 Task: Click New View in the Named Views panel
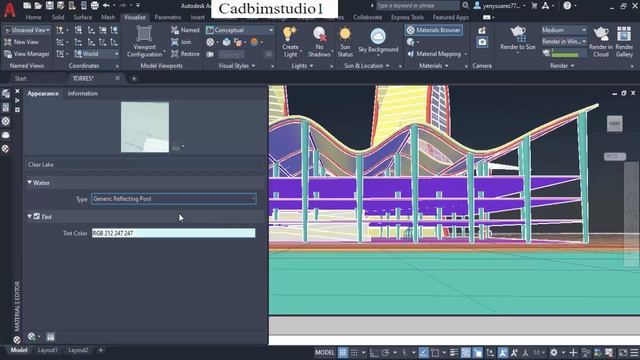coord(21,42)
